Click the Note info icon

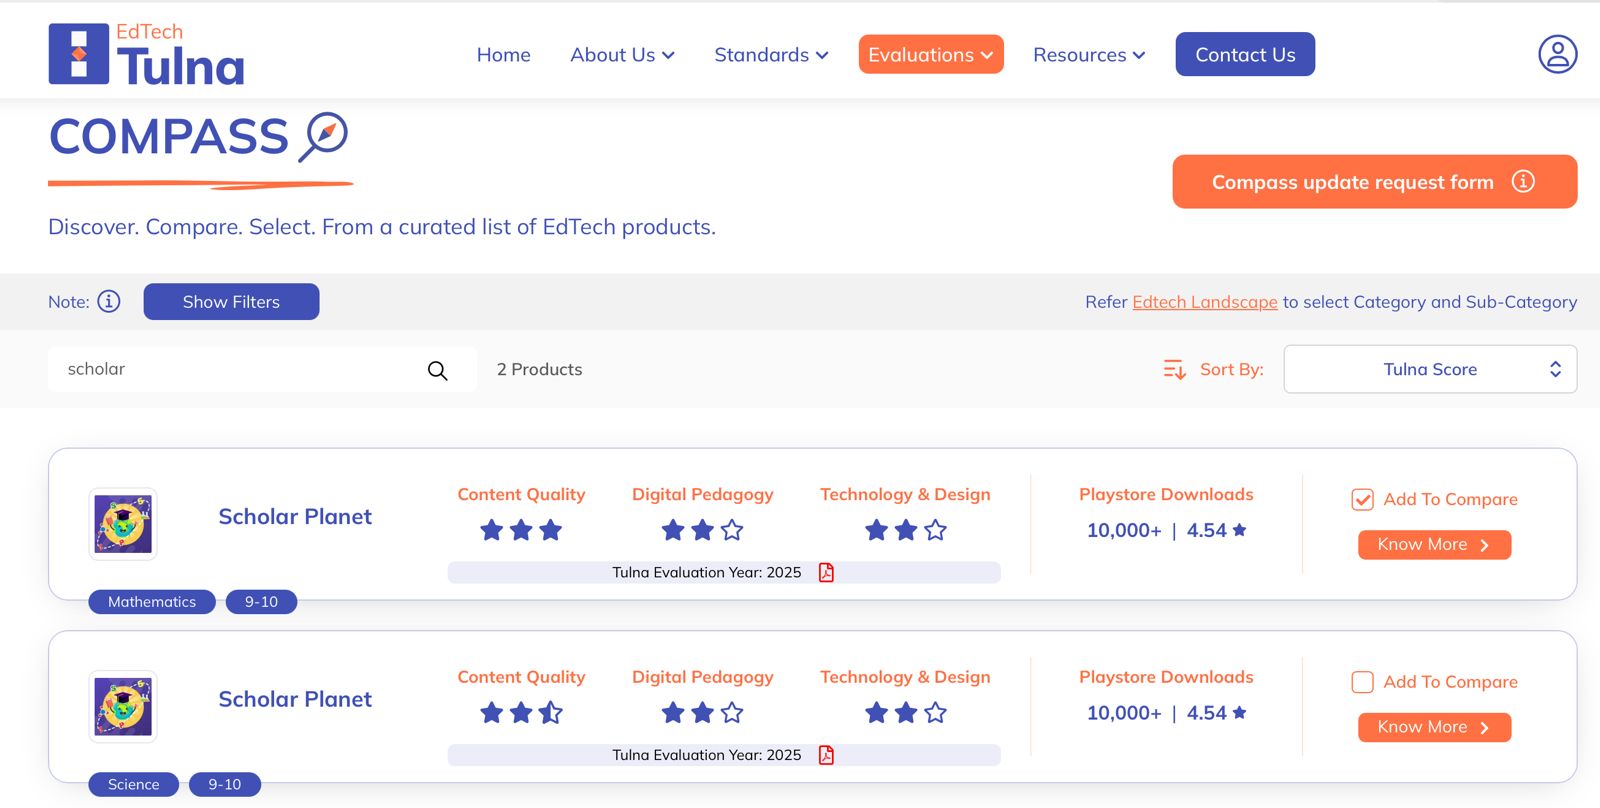click(109, 301)
